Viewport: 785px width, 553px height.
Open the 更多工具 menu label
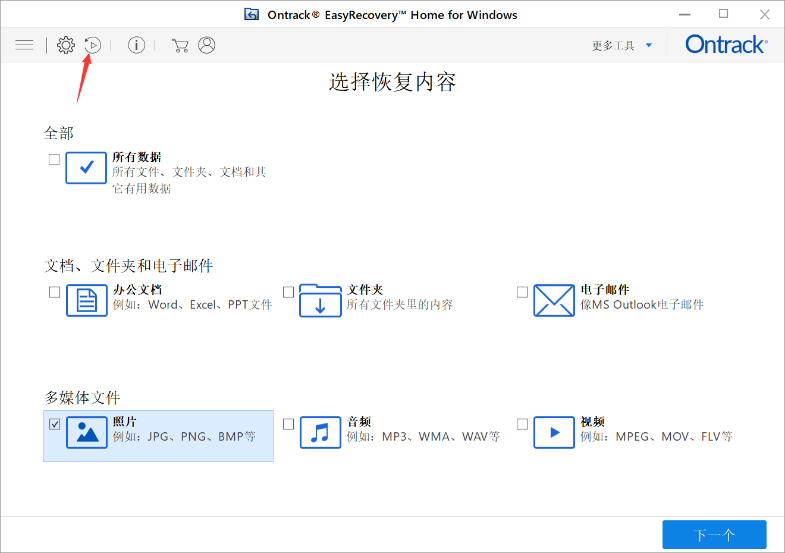[613, 46]
